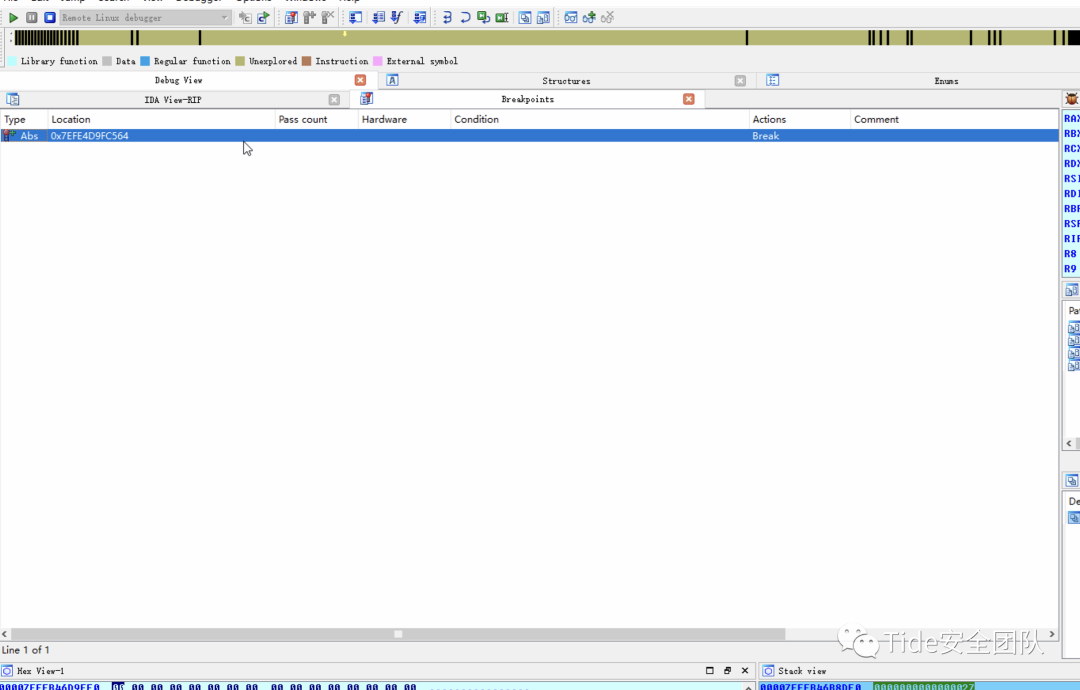
Task: Click the horizontal scrollbar left arrow
Action: click(5, 634)
